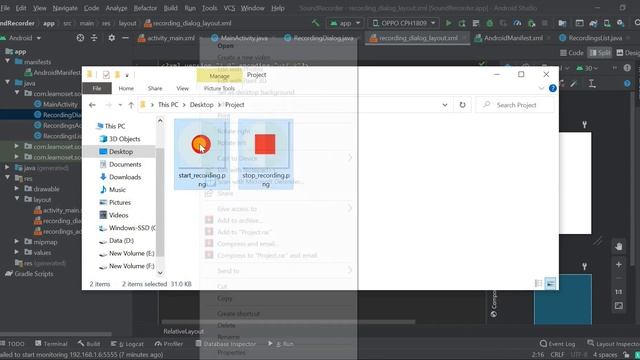Viewport: 640px width, 360px height.
Task: Start debugging with the bug icon
Action: pos(489,23)
